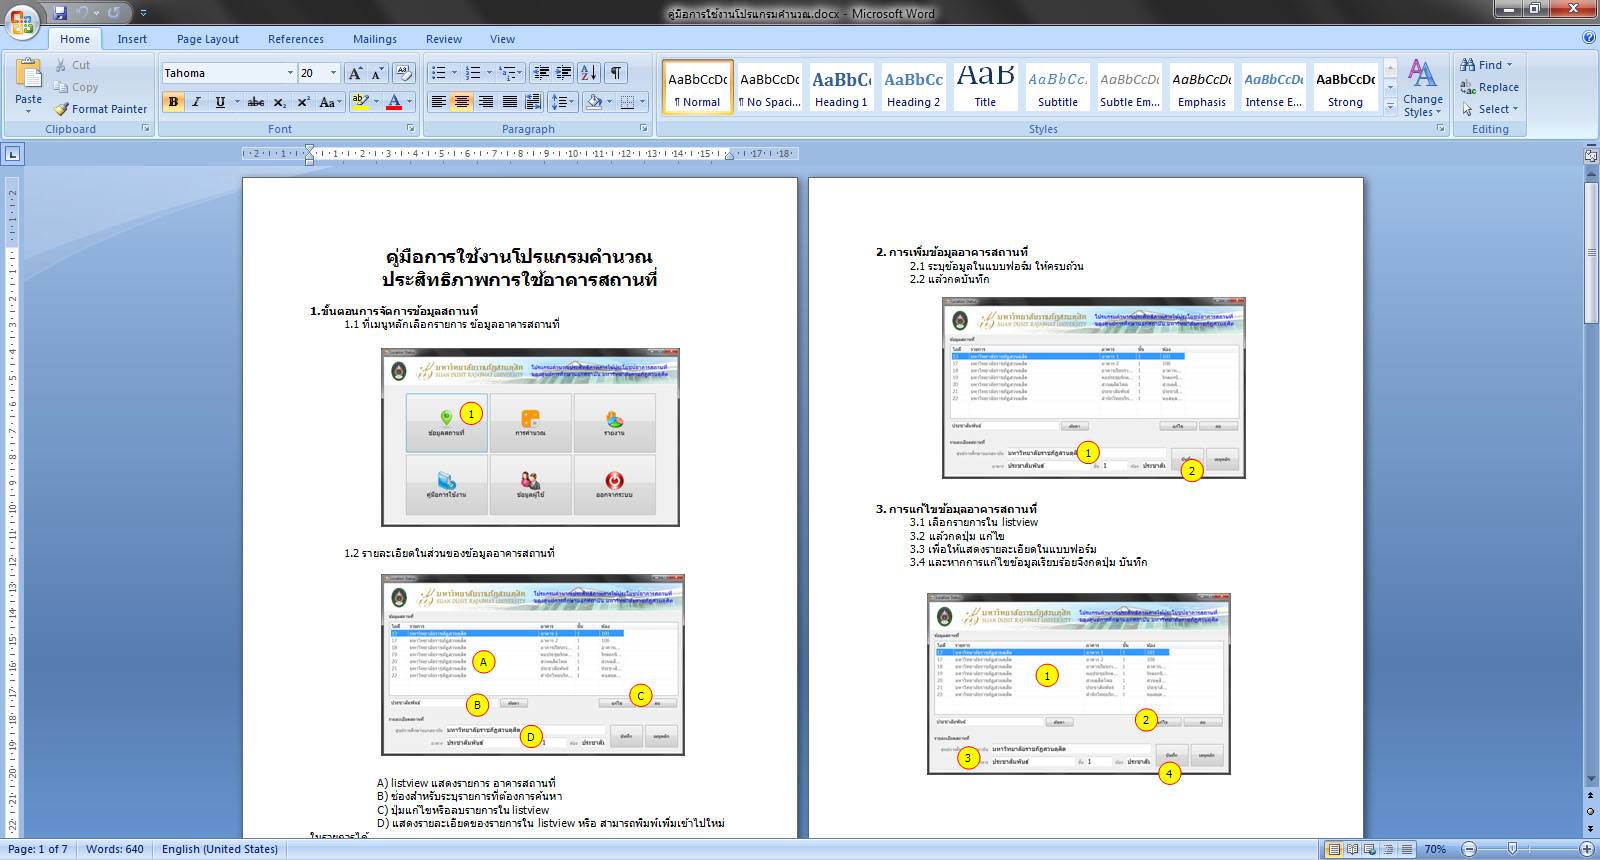Apply the No Spacing style

click(769, 87)
